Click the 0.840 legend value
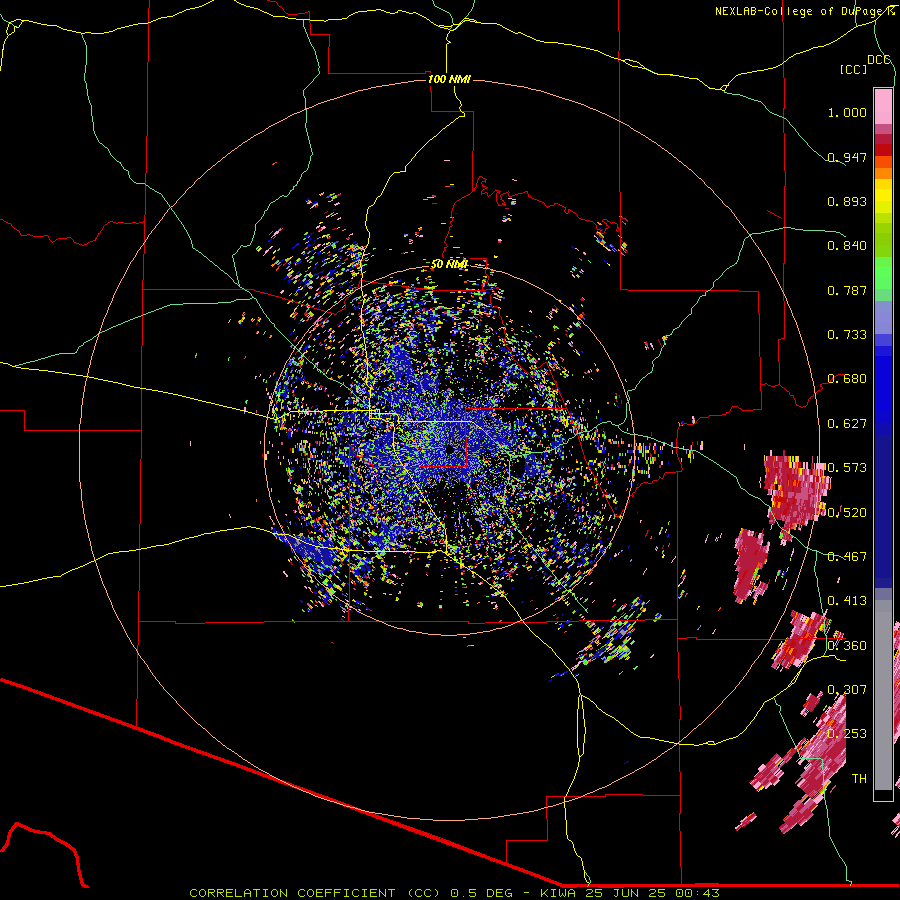The width and height of the screenshot is (900, 900). [x=847, y=246]
